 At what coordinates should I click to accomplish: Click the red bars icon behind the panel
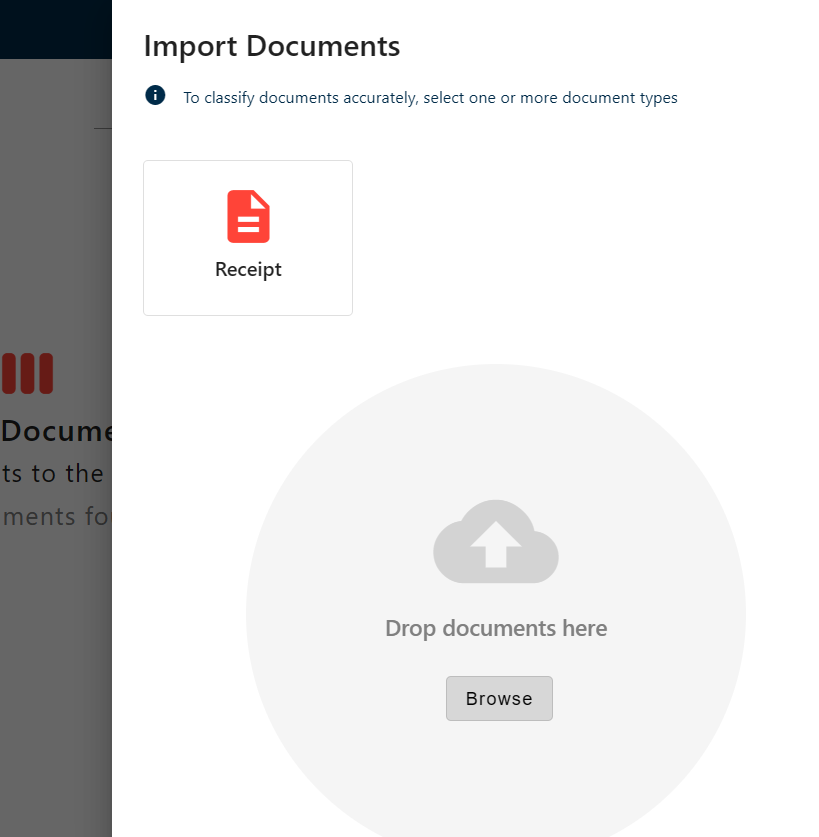point(27,373)
